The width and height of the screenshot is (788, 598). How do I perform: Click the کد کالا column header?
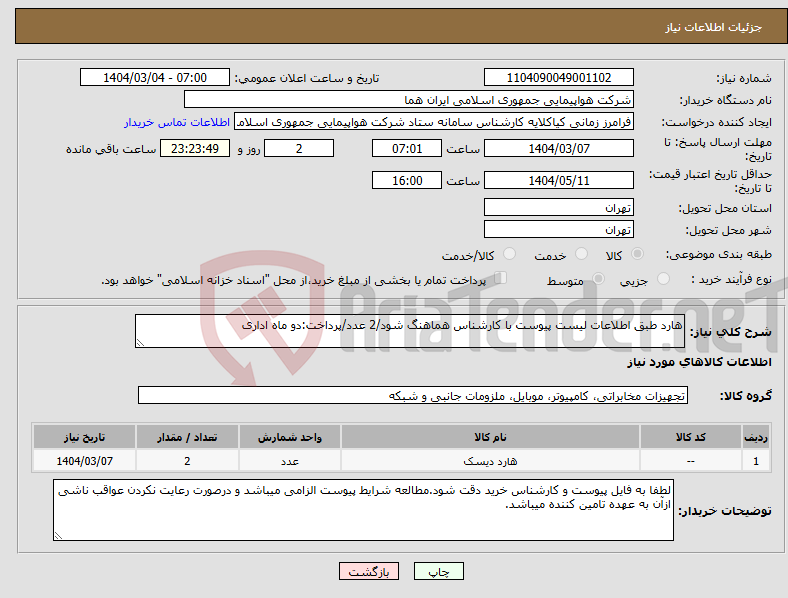691,437
